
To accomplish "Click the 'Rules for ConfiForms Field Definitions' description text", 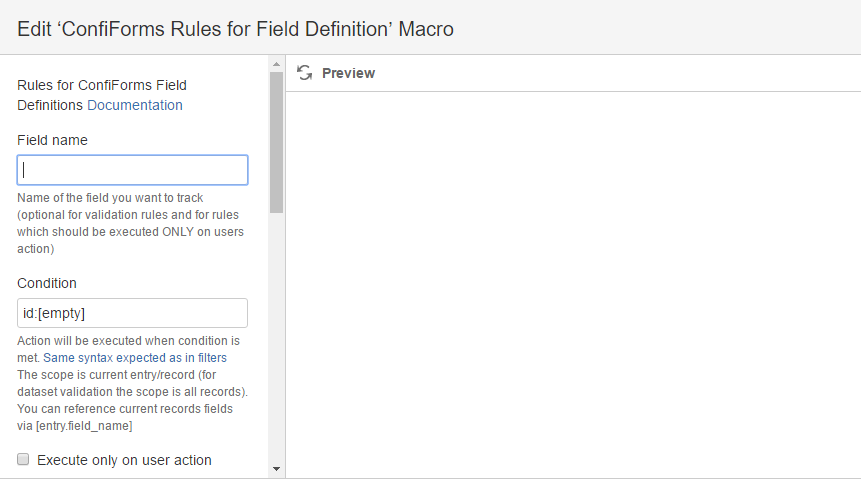I will (x=102, y=95).
